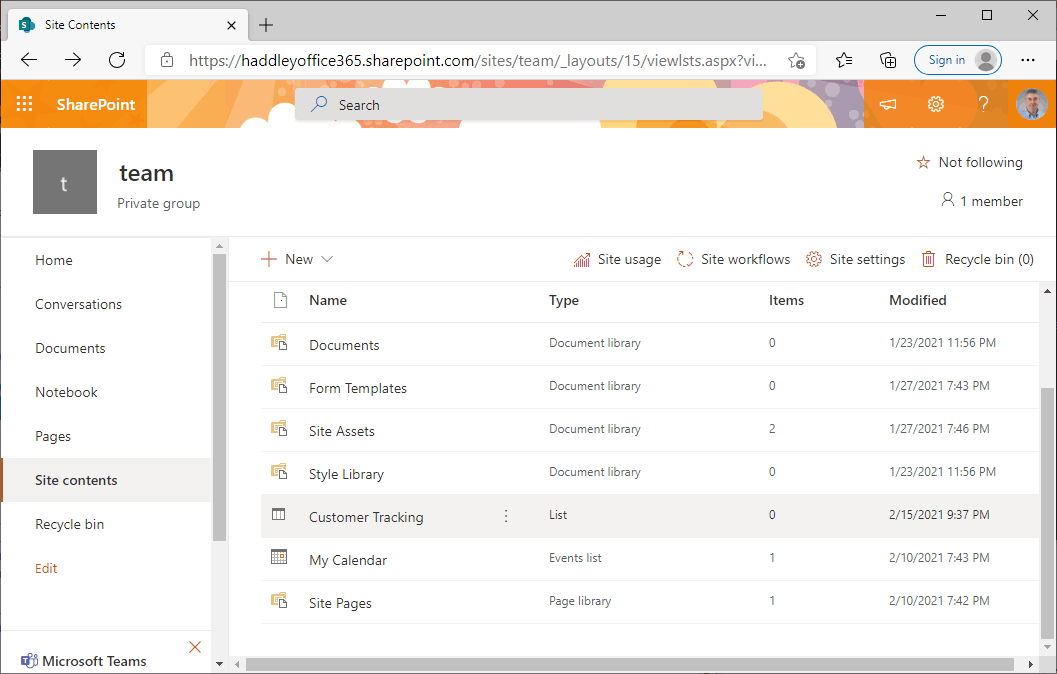Select Notebook in left navigation
Screen dimensions: 1057x674
pos(66,392)
